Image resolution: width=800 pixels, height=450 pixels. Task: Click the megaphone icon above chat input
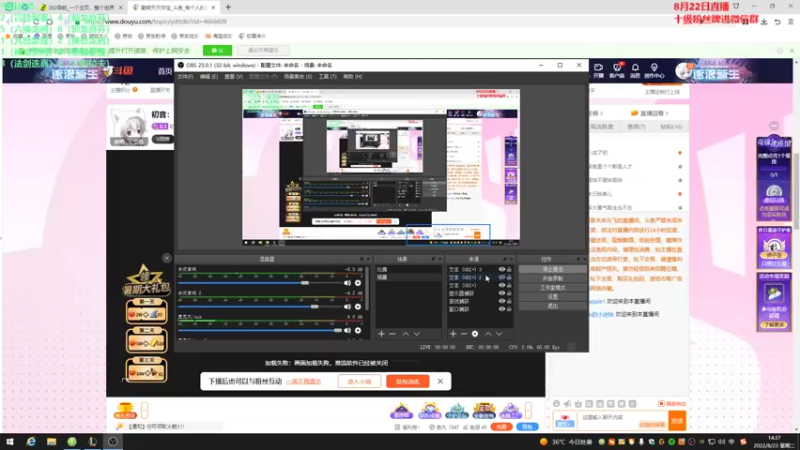(567, 404)
